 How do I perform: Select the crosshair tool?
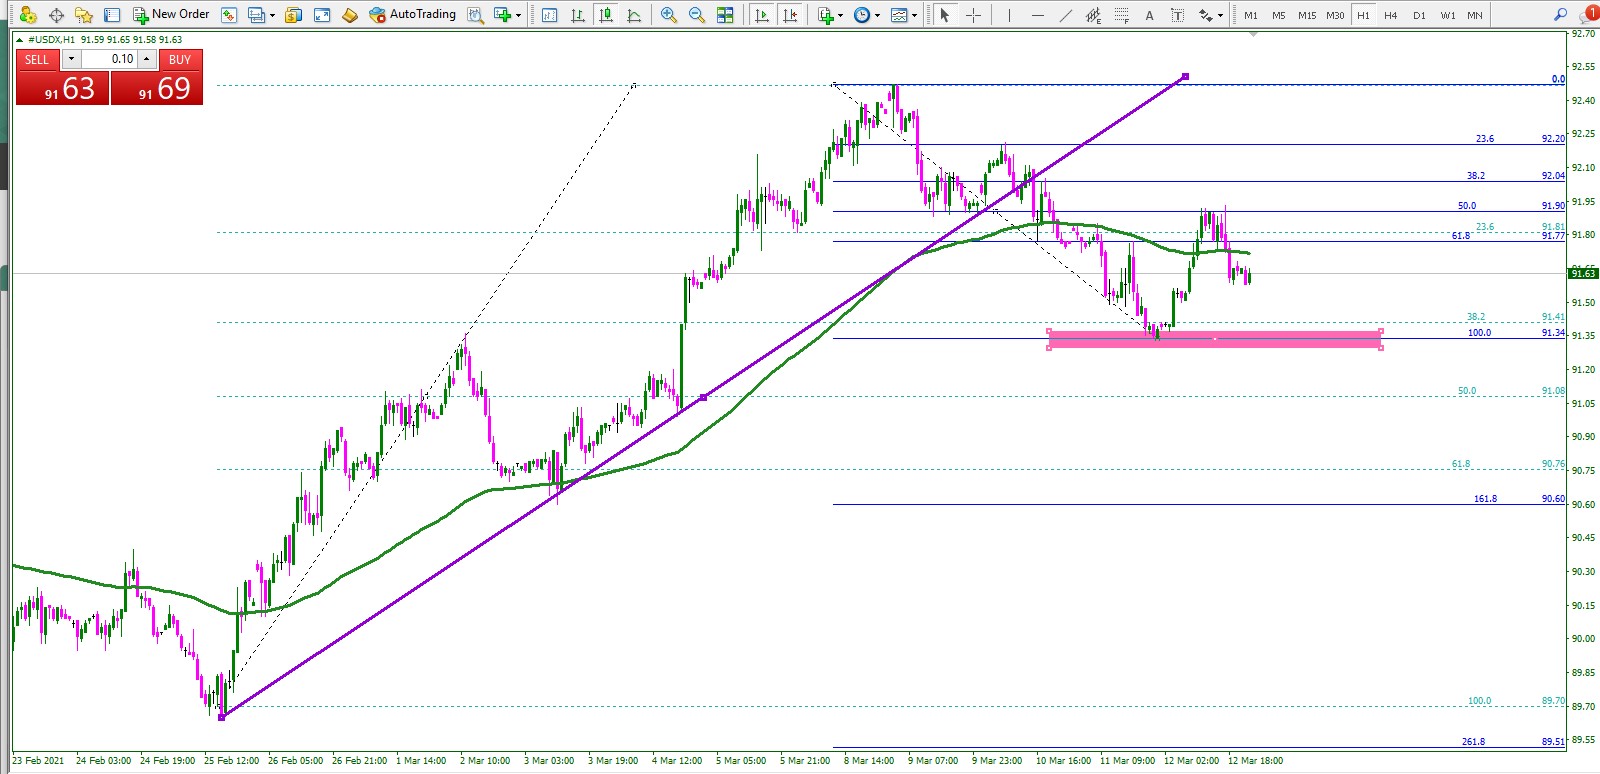973,15
